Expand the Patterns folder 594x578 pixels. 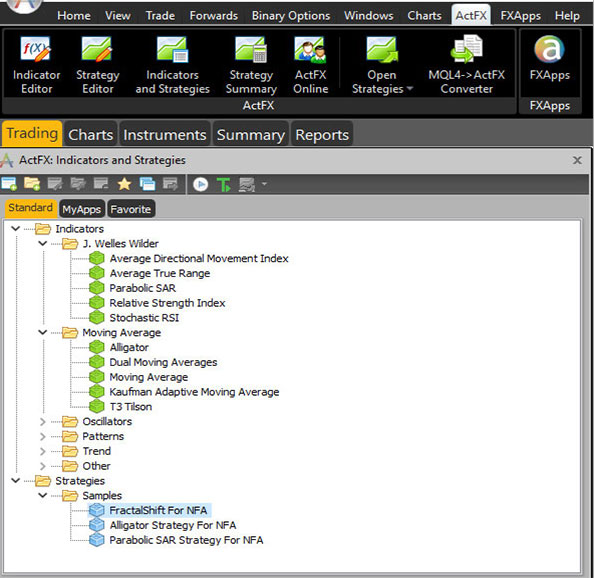[43, 436]
